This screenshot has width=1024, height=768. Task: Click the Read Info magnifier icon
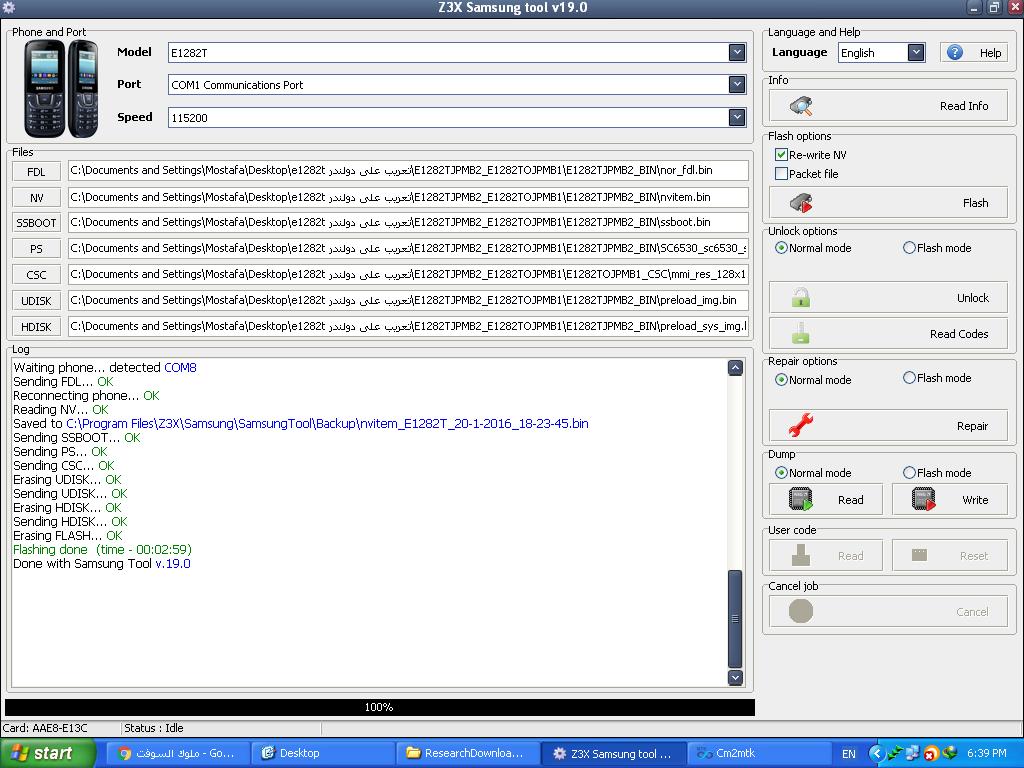coord(801,106)
